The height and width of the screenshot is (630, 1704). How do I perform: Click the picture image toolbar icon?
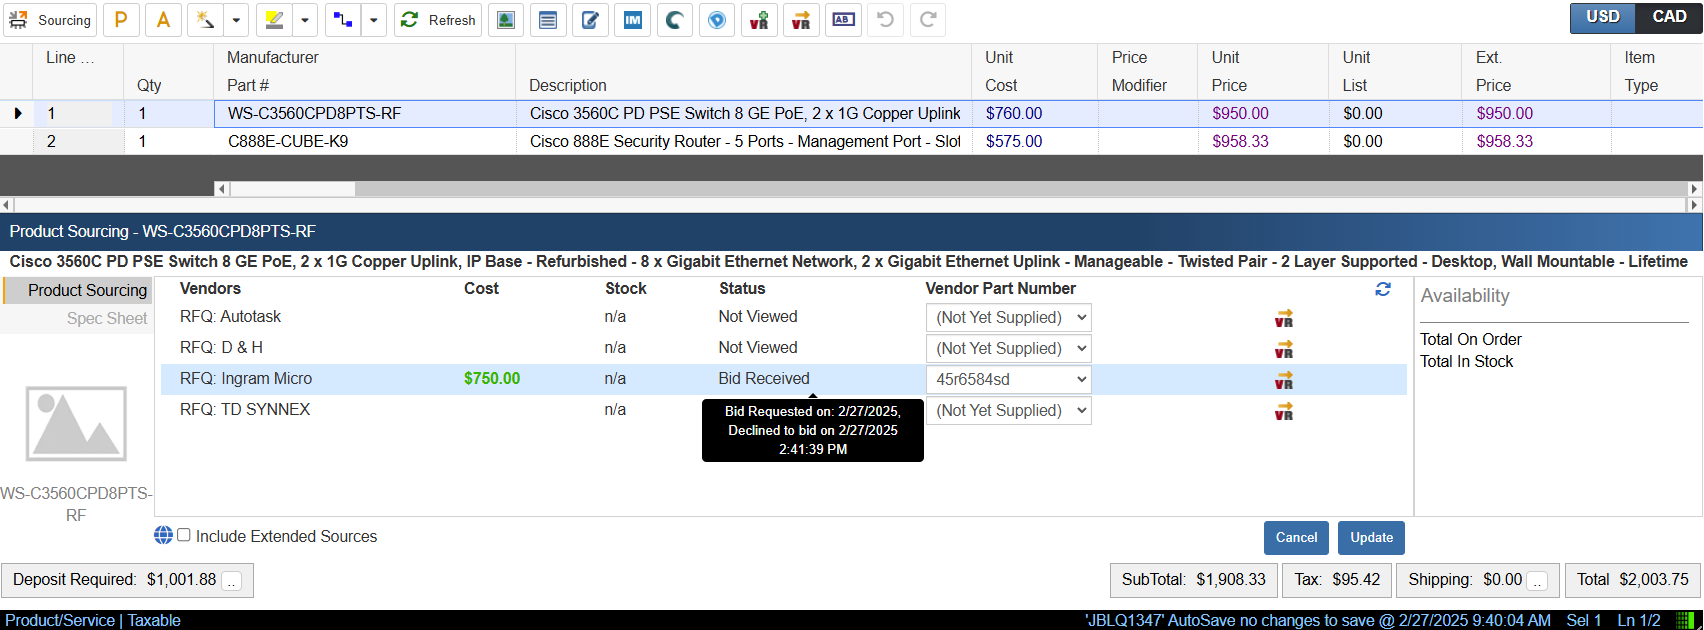pyautogui.click(x=506, y=20)
